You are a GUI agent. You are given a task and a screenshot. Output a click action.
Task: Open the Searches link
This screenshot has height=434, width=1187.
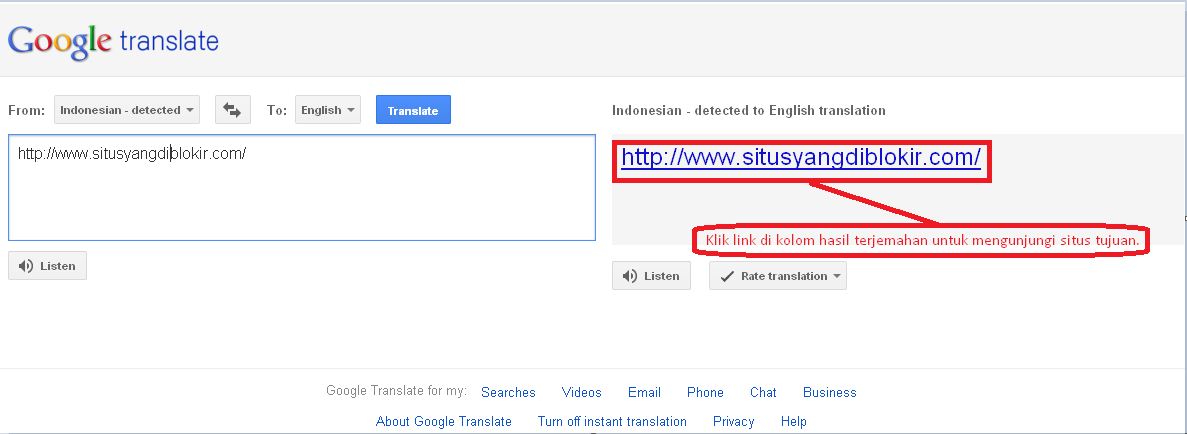tap(508, 392)
